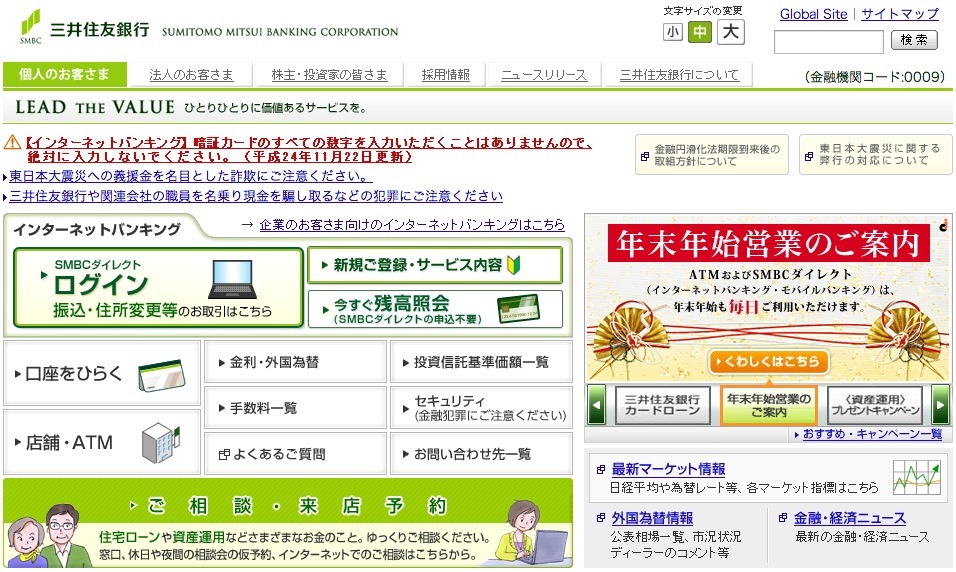Open セキュリティ (金融犯罪にご注意ください)
This screenshot has width=956, height=572.
pyautogui.click(x=481, y=408)
